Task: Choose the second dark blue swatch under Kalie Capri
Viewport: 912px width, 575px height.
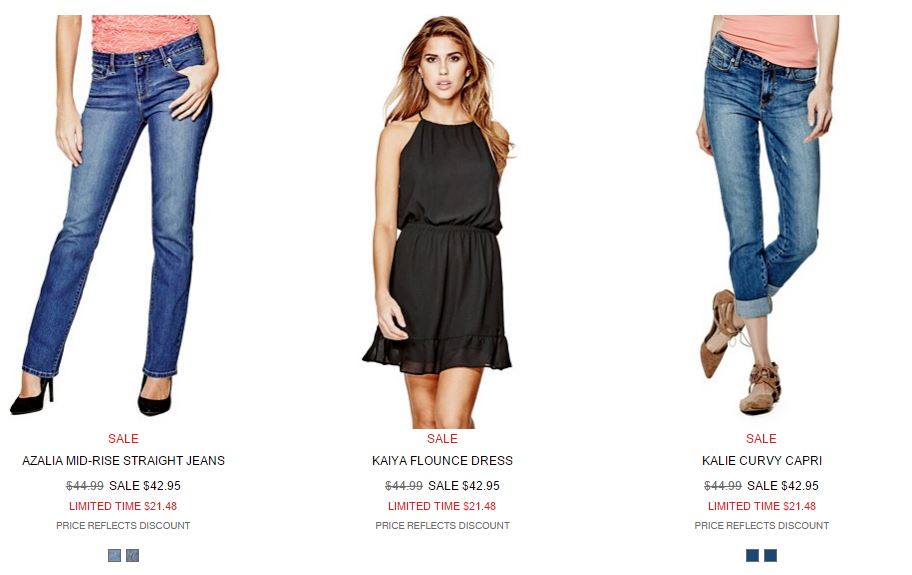Action: 771,555
